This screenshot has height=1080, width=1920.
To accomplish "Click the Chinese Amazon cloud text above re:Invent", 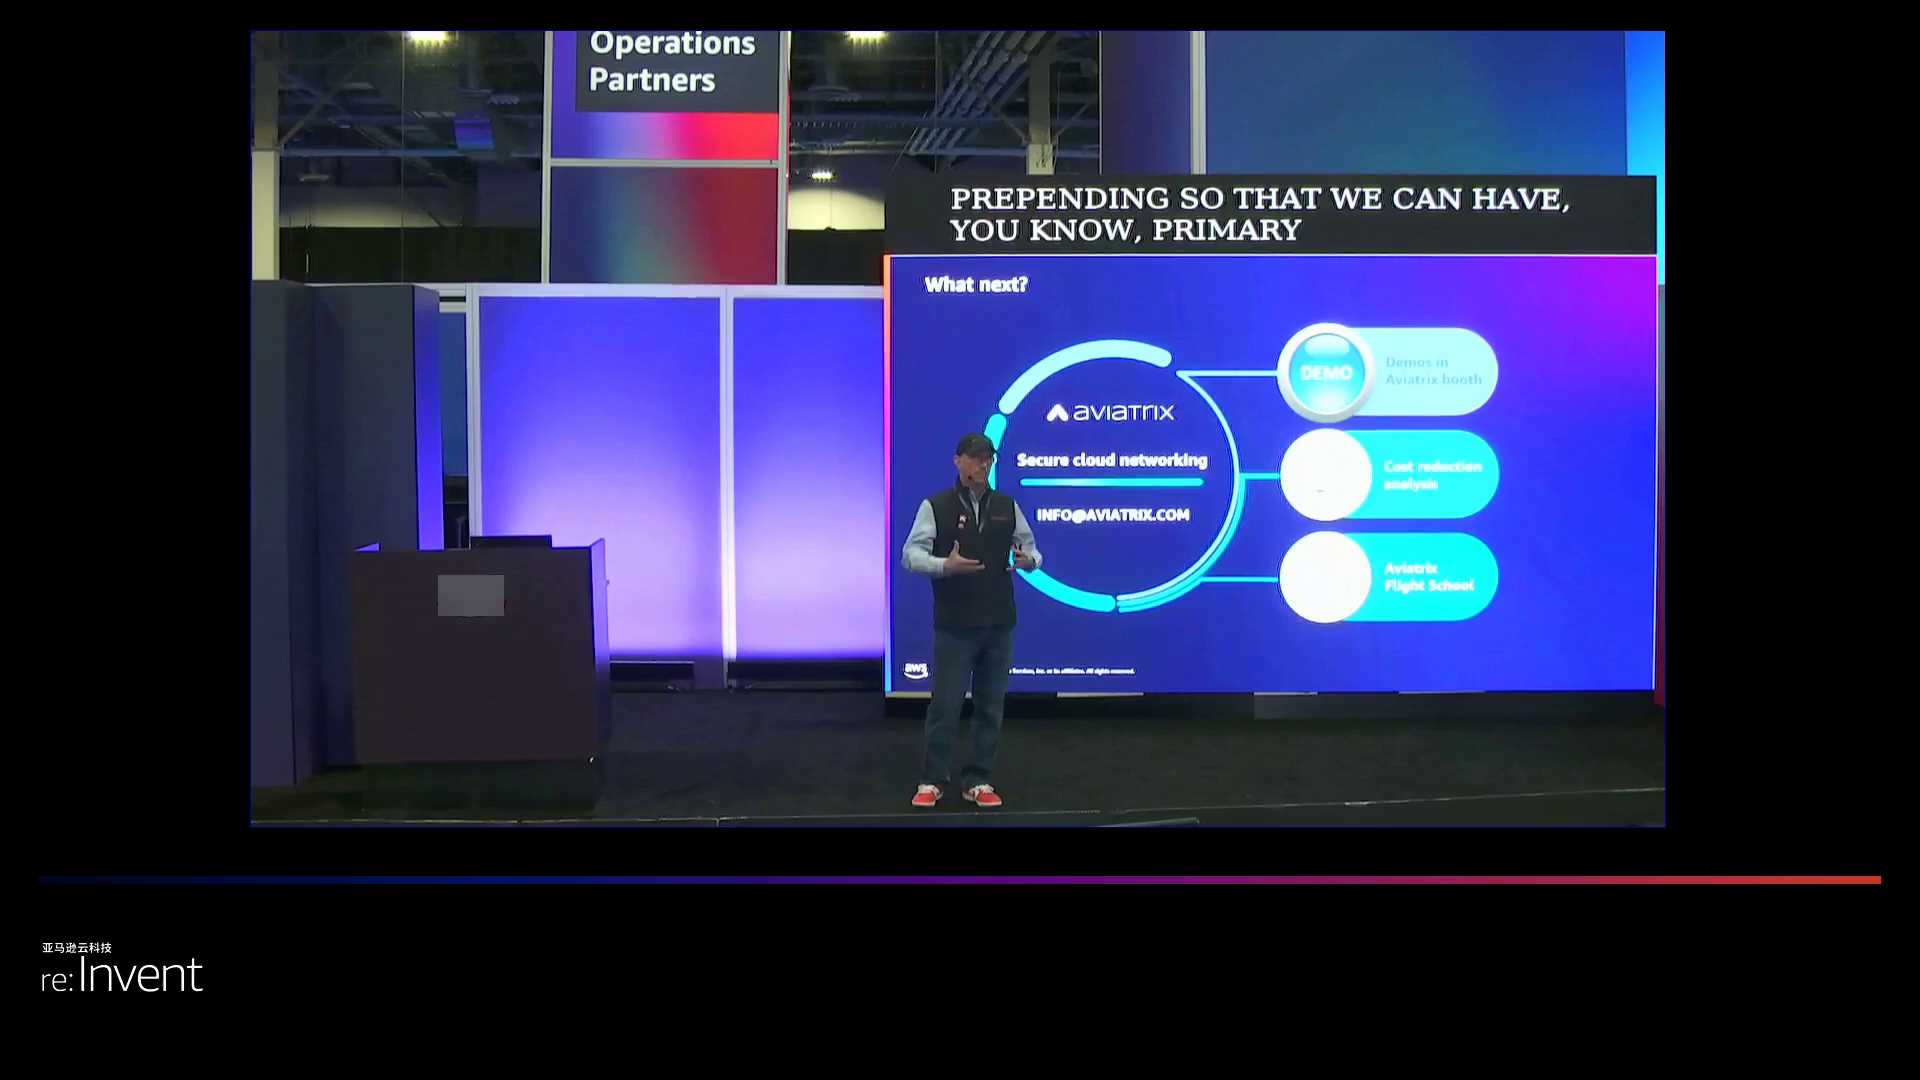I will tap(77, 947).
